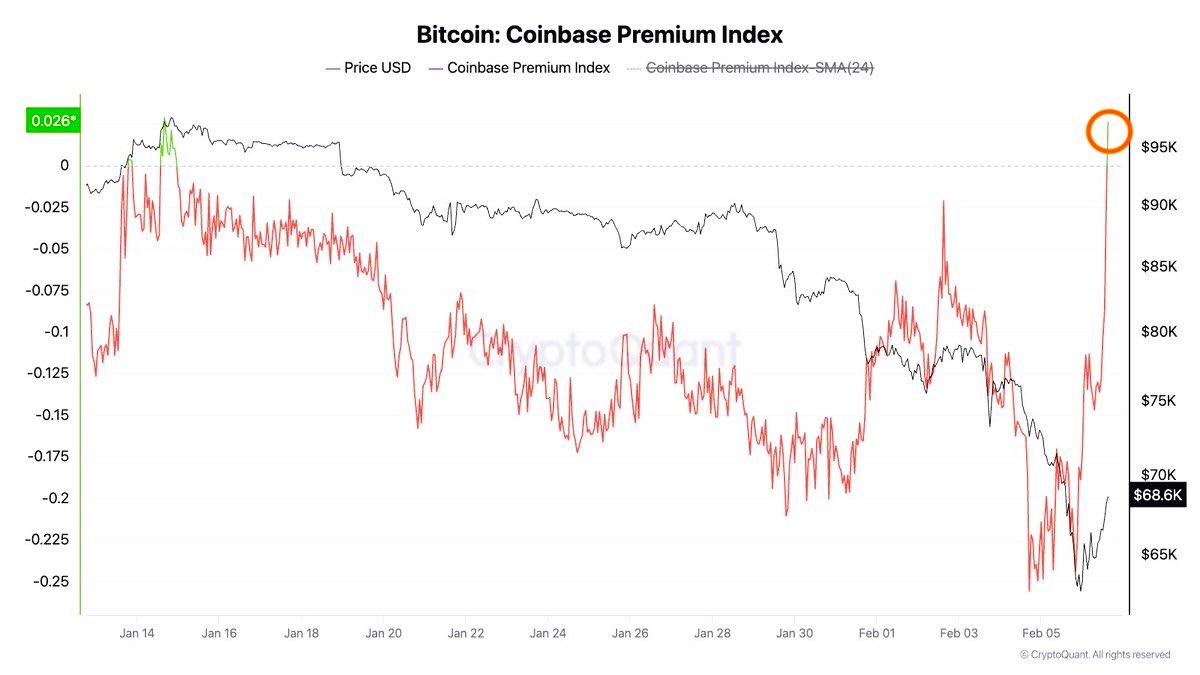This screenshot has height=675, width=1200.
Task: Click the Bitcoin: Coinbase Premium Index title
Action: click(599, 34)
